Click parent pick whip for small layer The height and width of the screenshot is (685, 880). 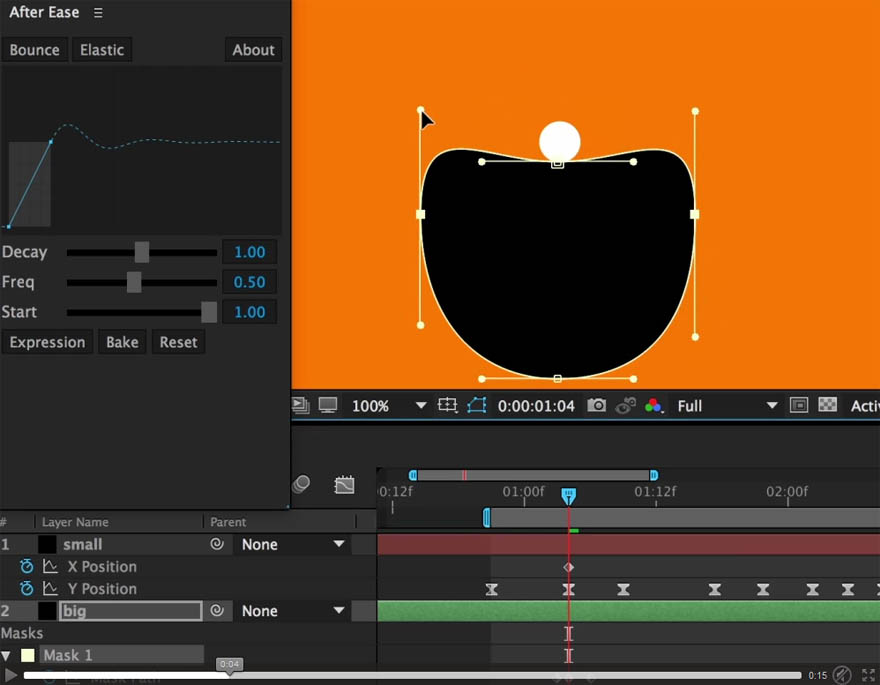point(217,544)
